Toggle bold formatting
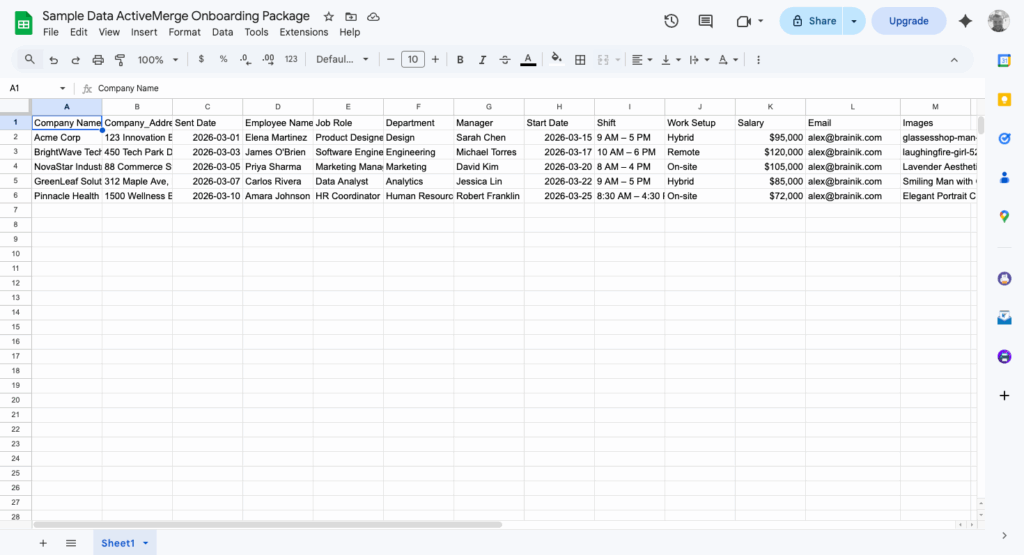The width and height of the screenshot is (1024, 555). tap(460, 60)
